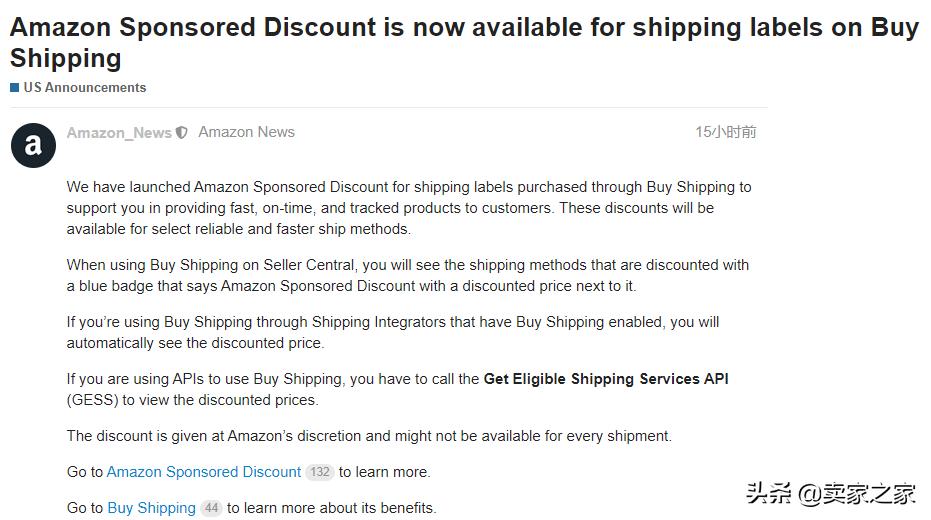Click the paragraph about Seller Central blue badge
Viewport: 931px width, 520px height.
click(407, 275)
